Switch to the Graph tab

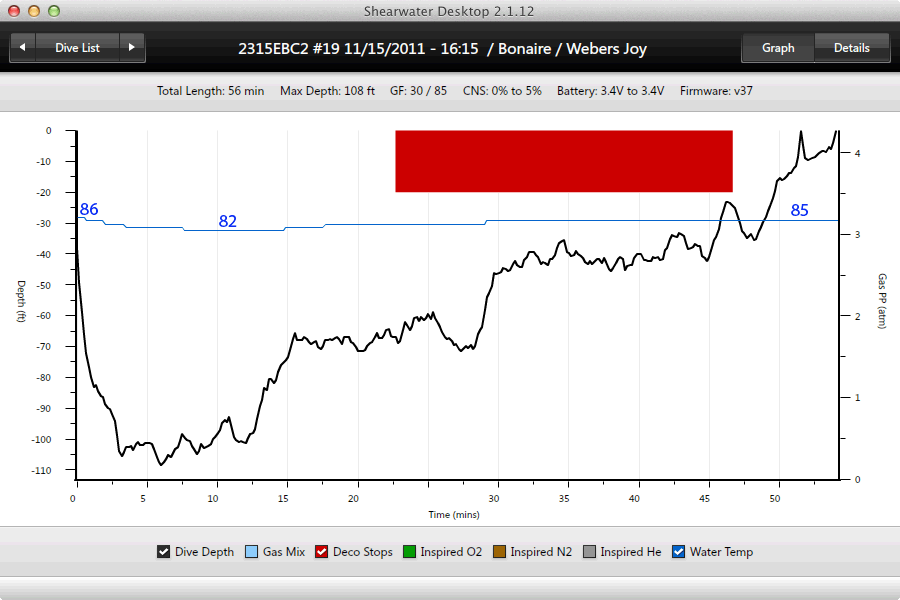click(777, 47)
